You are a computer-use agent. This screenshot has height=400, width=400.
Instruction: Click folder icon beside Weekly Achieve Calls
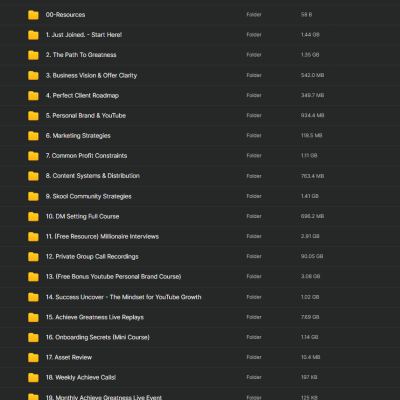tap(33, 378)
